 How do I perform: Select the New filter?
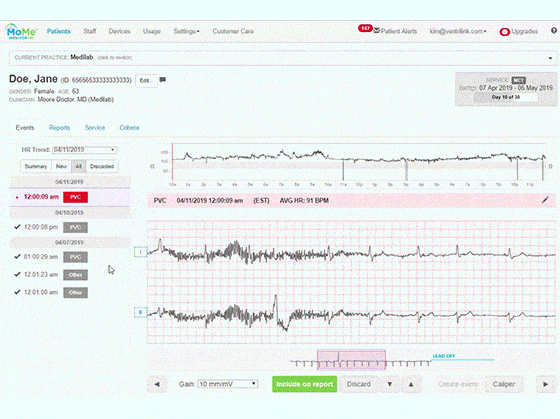tap(61, 166)
